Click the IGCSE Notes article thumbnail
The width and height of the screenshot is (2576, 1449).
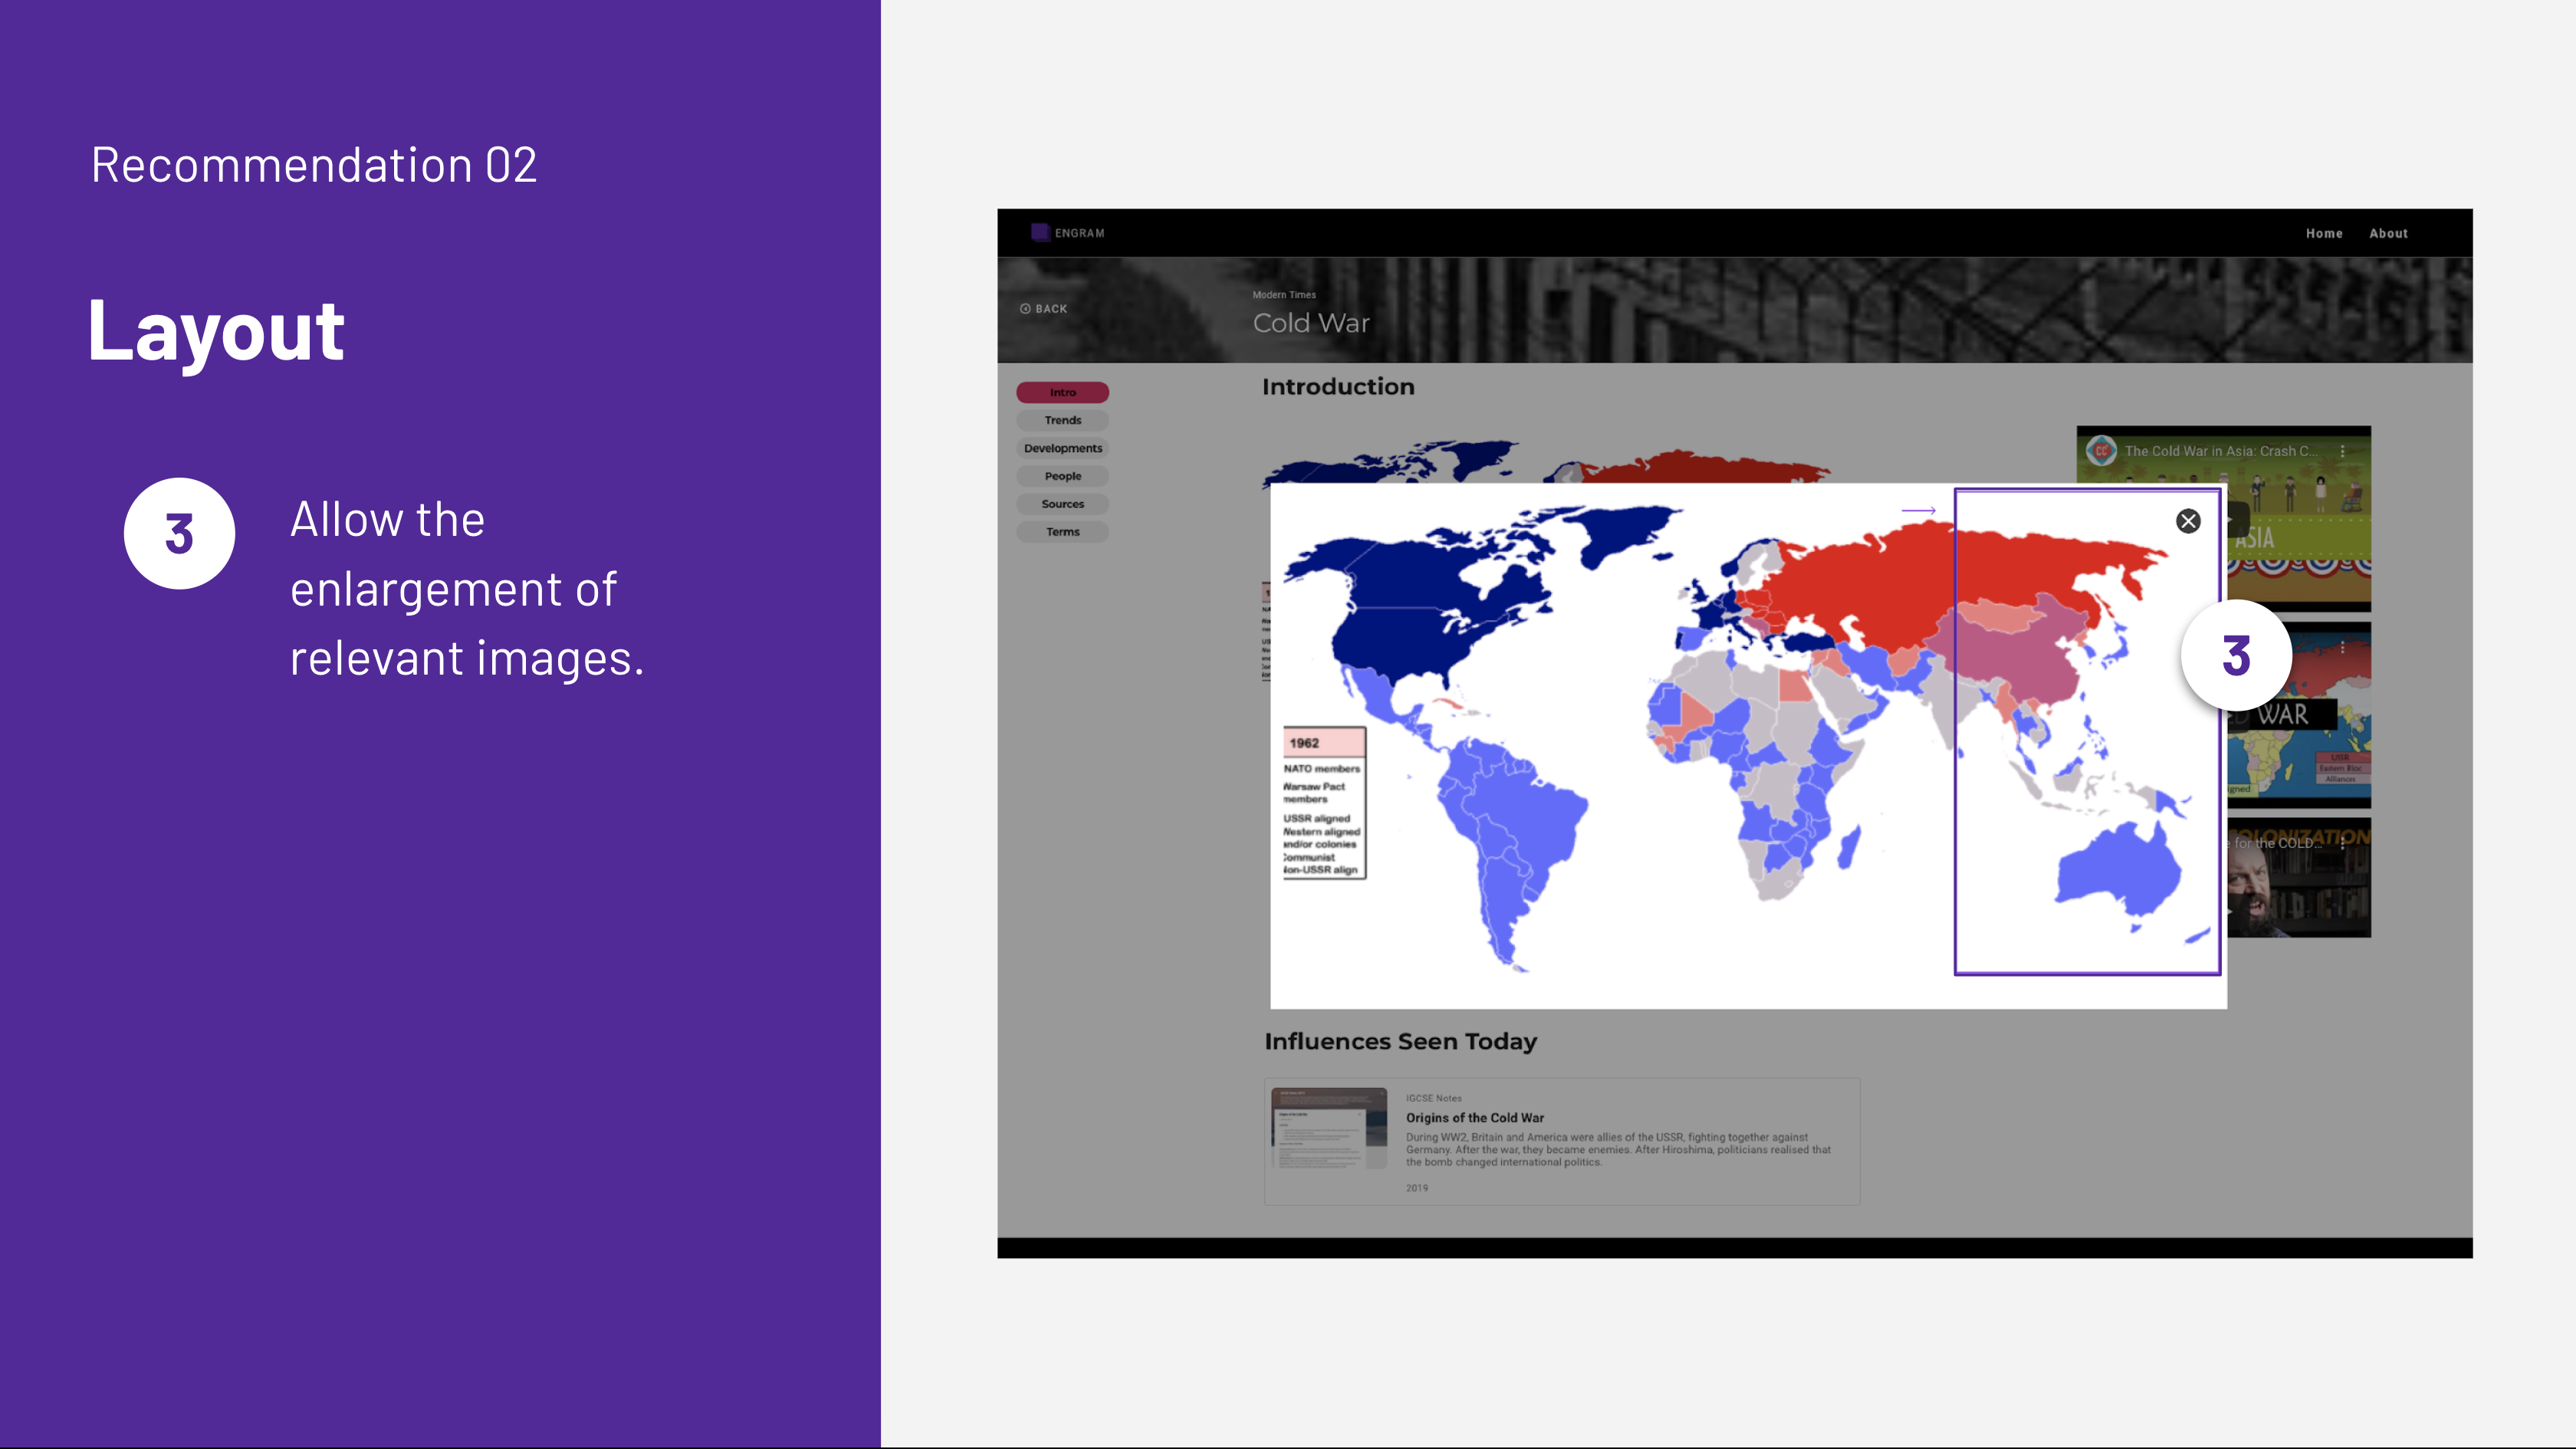click(1329, 1128)
